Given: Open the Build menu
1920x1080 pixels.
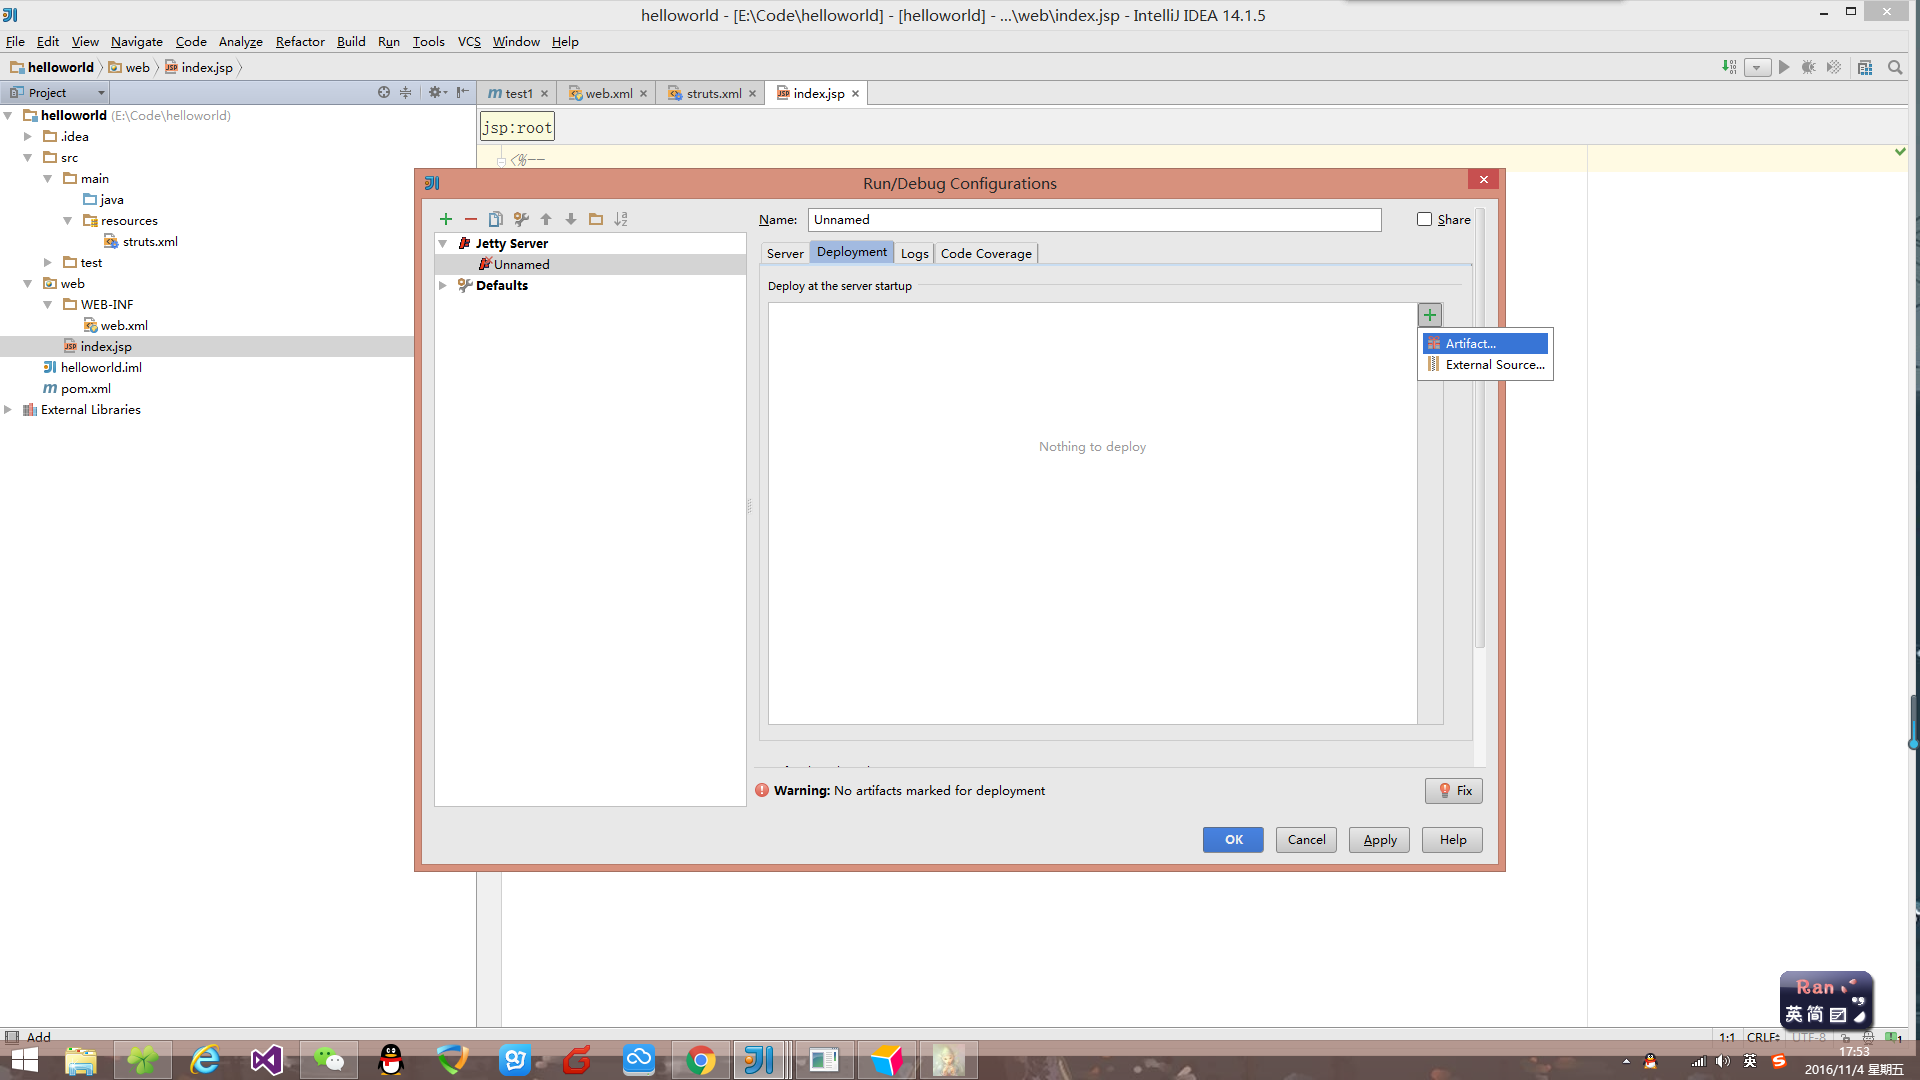Looking at the screenshot, I should [x=351, y=41].
